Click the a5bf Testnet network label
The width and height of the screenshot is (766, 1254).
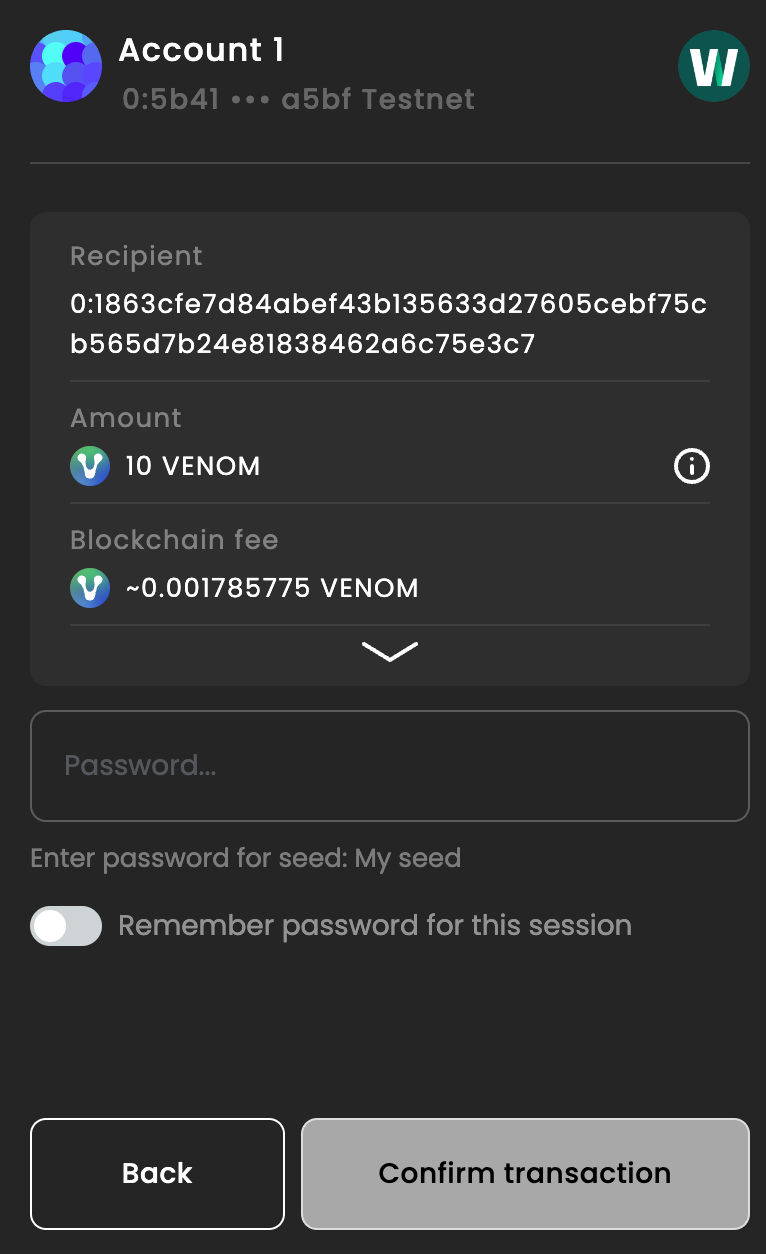[x=378, y=99]
